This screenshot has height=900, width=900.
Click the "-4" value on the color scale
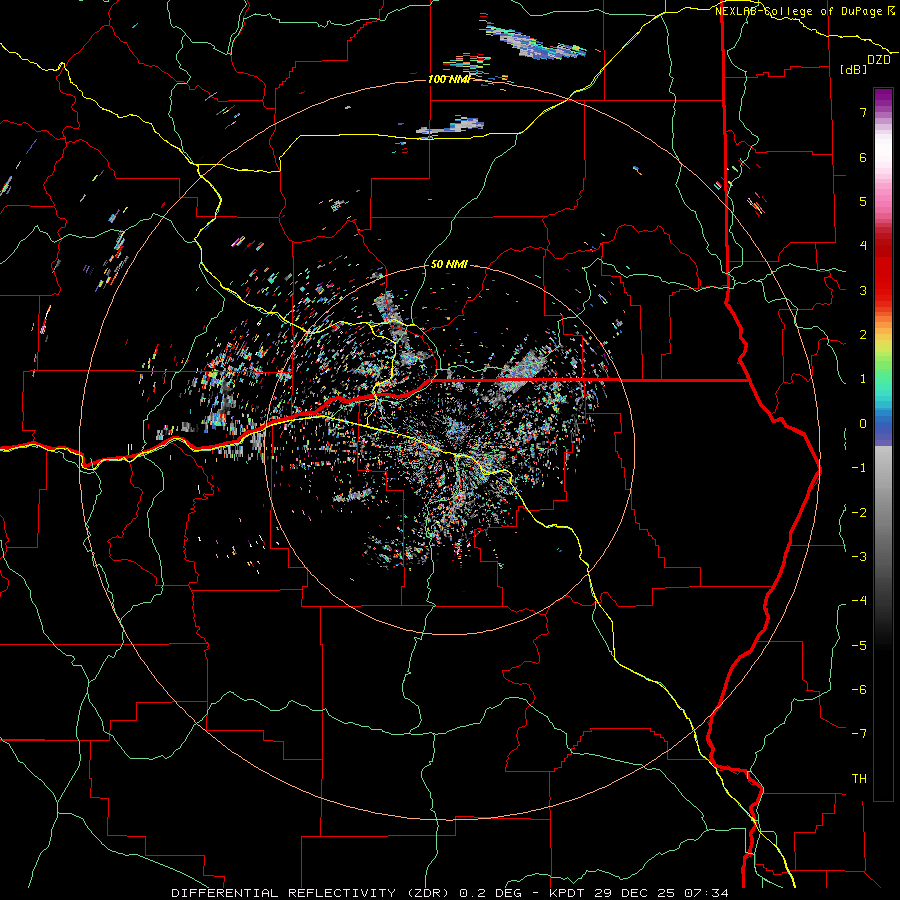point(859,601)
